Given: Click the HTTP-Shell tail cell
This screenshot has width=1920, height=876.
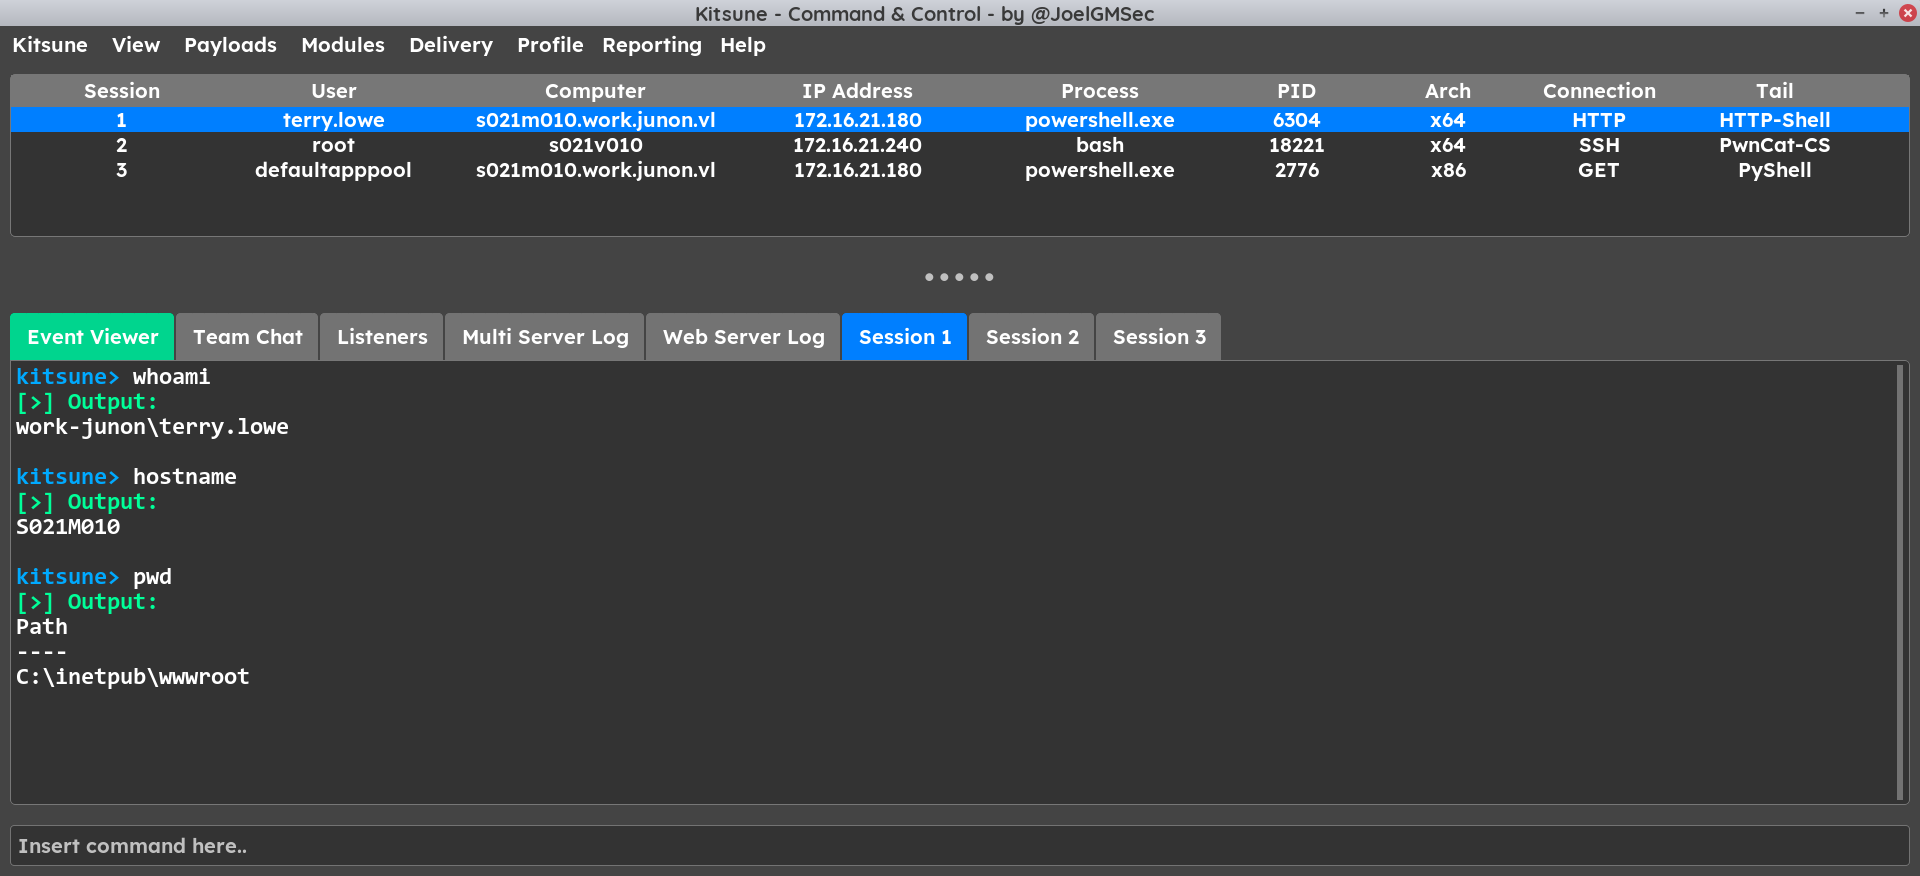Looking at the screenshot, I should (x=1775, y=120).
